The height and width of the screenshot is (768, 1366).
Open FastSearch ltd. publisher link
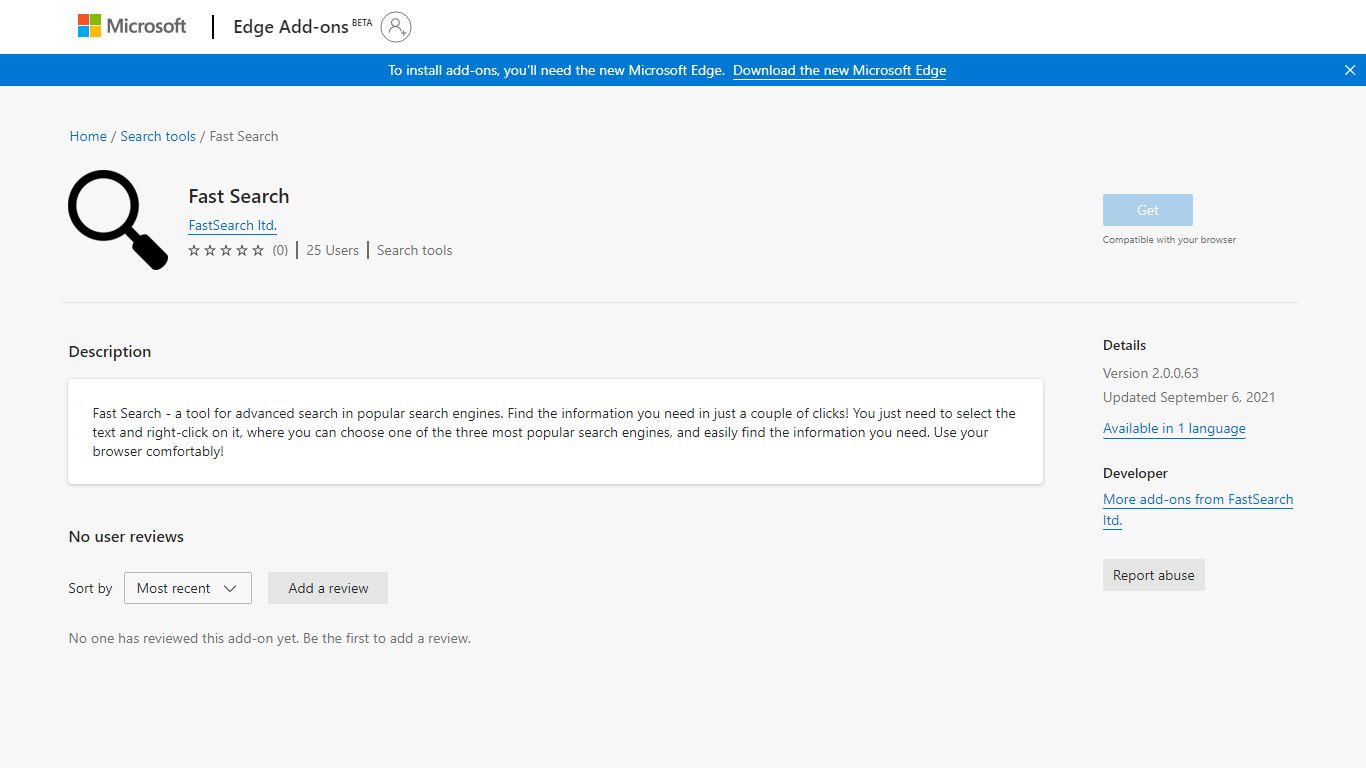point(232,225)
